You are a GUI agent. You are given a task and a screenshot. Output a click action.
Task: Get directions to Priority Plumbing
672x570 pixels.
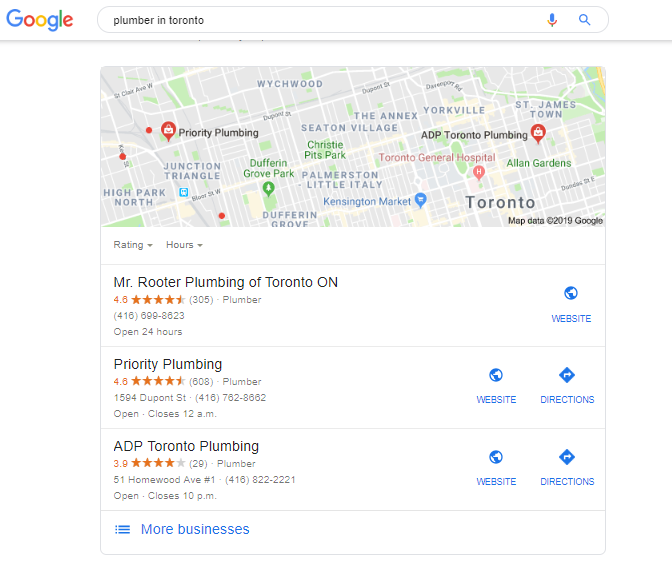click(x=567, y=375)
